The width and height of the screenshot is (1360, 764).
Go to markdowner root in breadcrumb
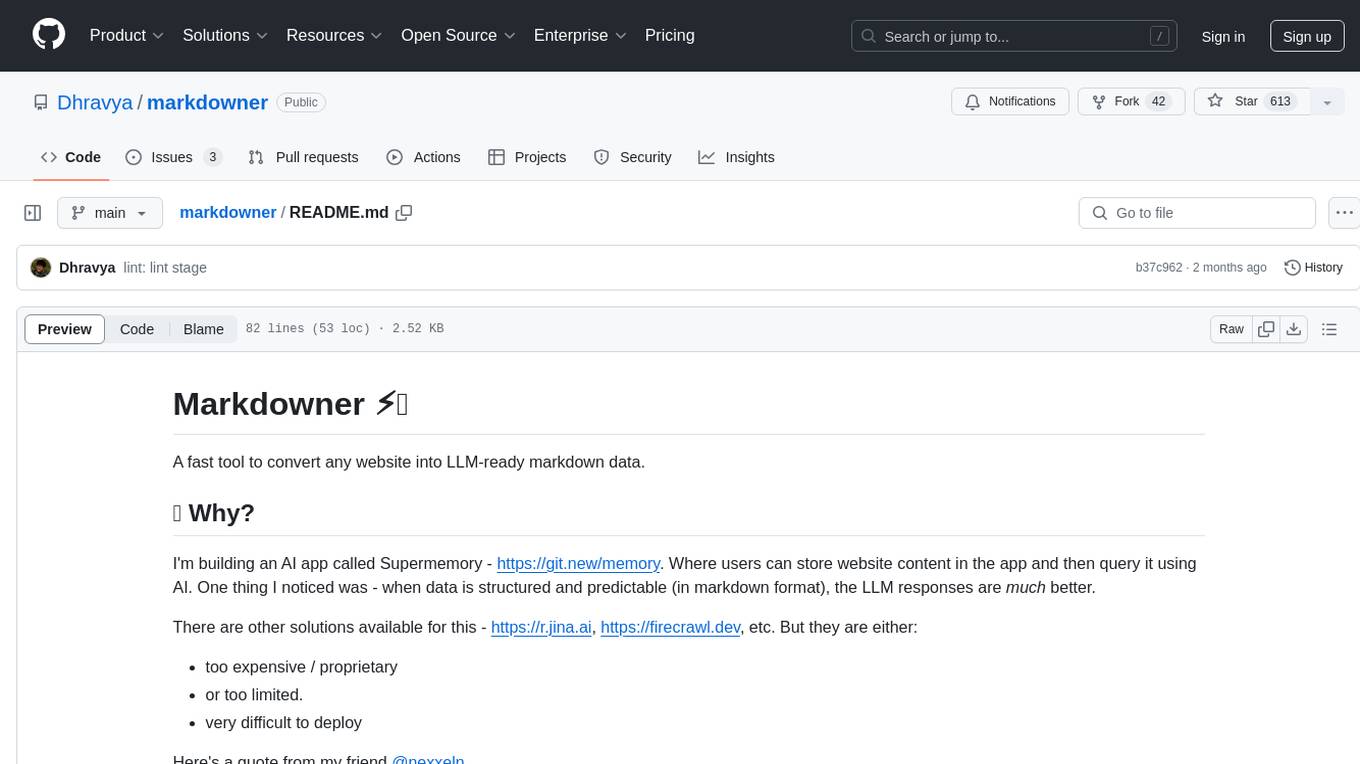click(228, 213)
